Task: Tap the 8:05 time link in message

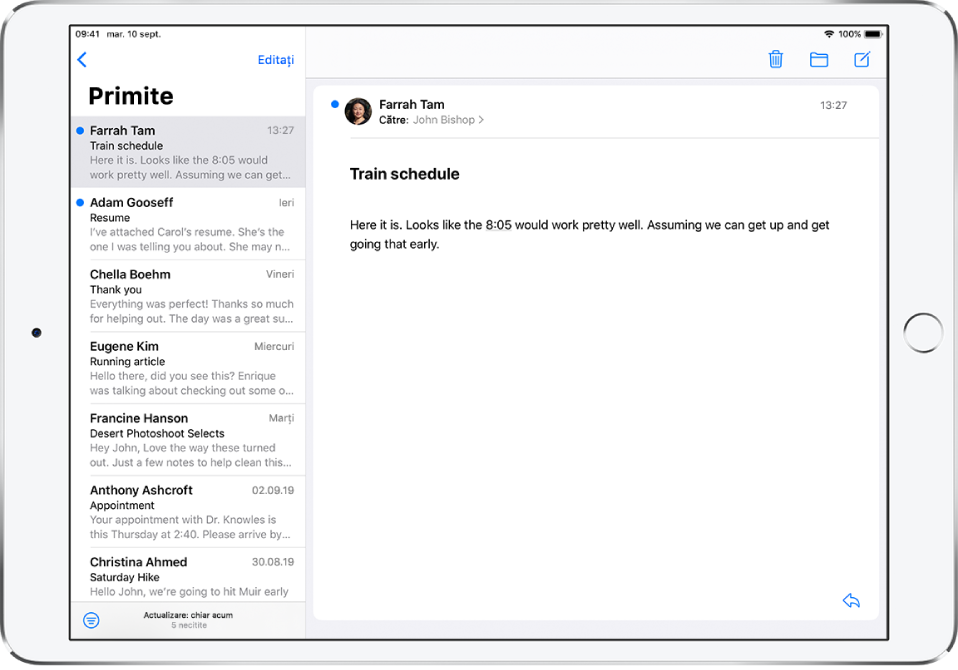Action: click(498, 225)
